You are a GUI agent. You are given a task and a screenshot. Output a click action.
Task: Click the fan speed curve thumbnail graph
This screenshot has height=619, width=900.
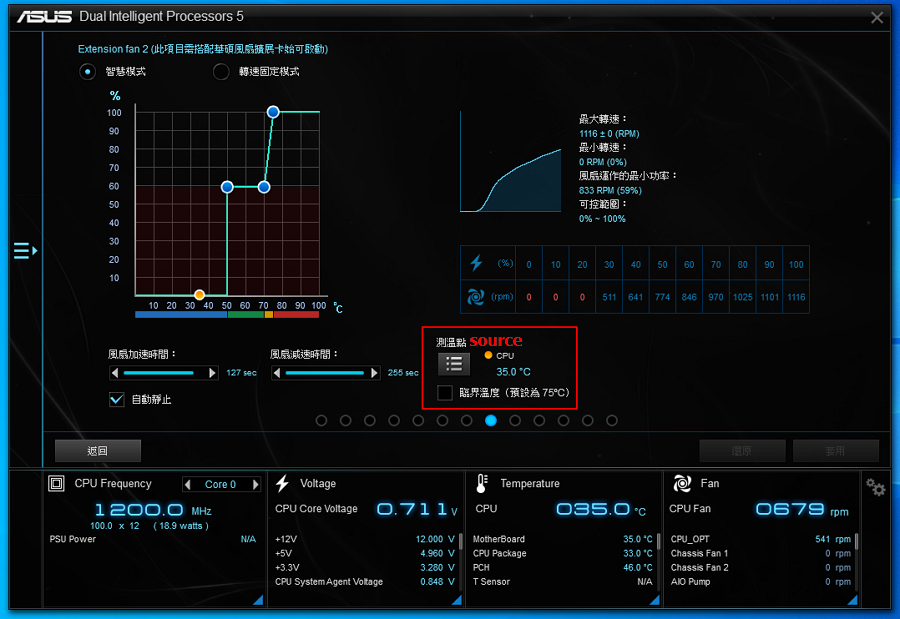click(511, 162)
